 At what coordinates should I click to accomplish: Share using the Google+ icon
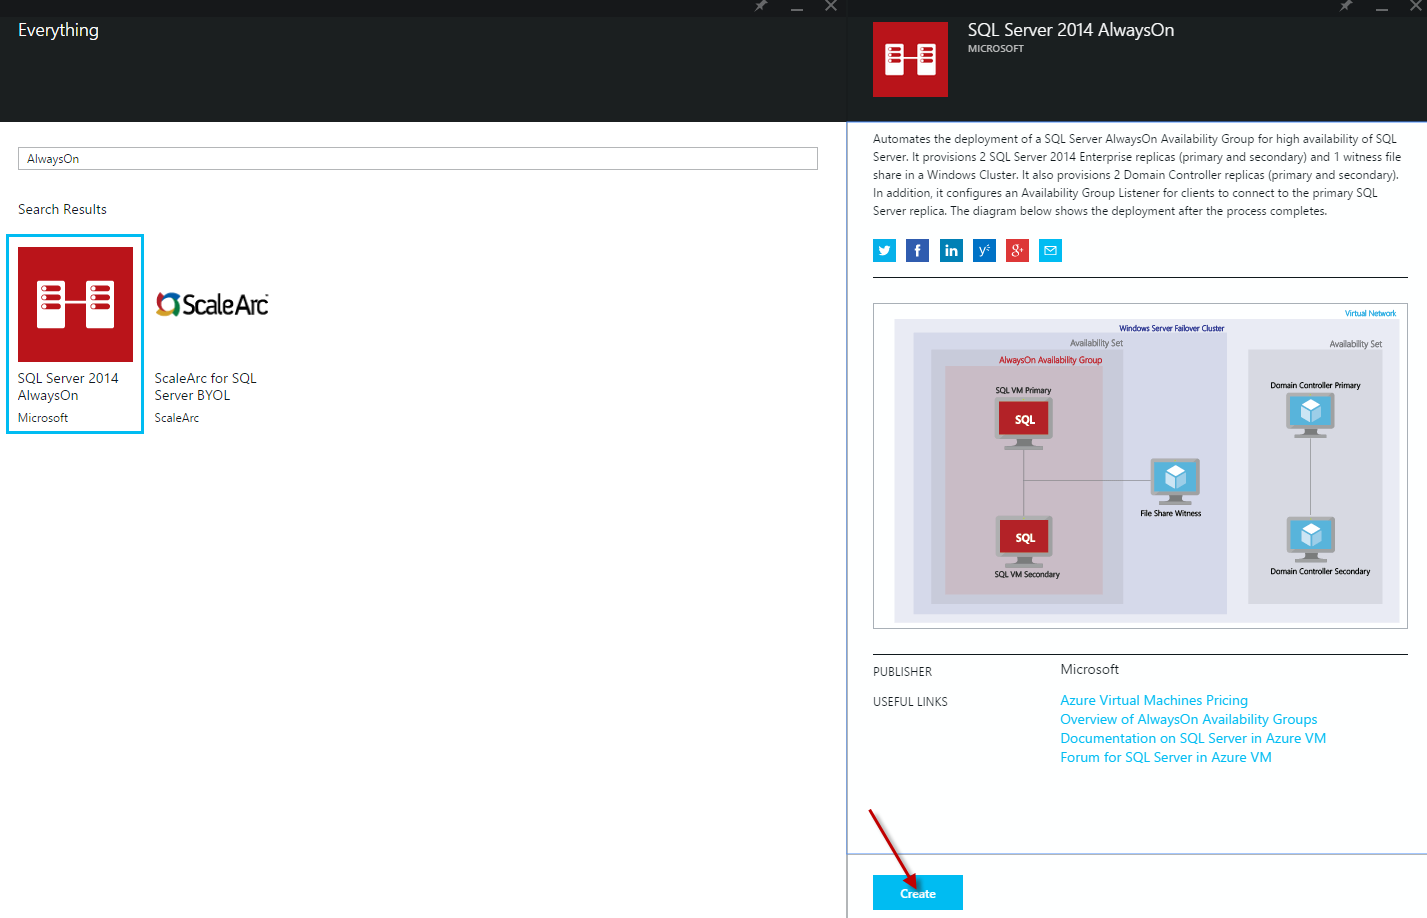[x=1017, y=251]
